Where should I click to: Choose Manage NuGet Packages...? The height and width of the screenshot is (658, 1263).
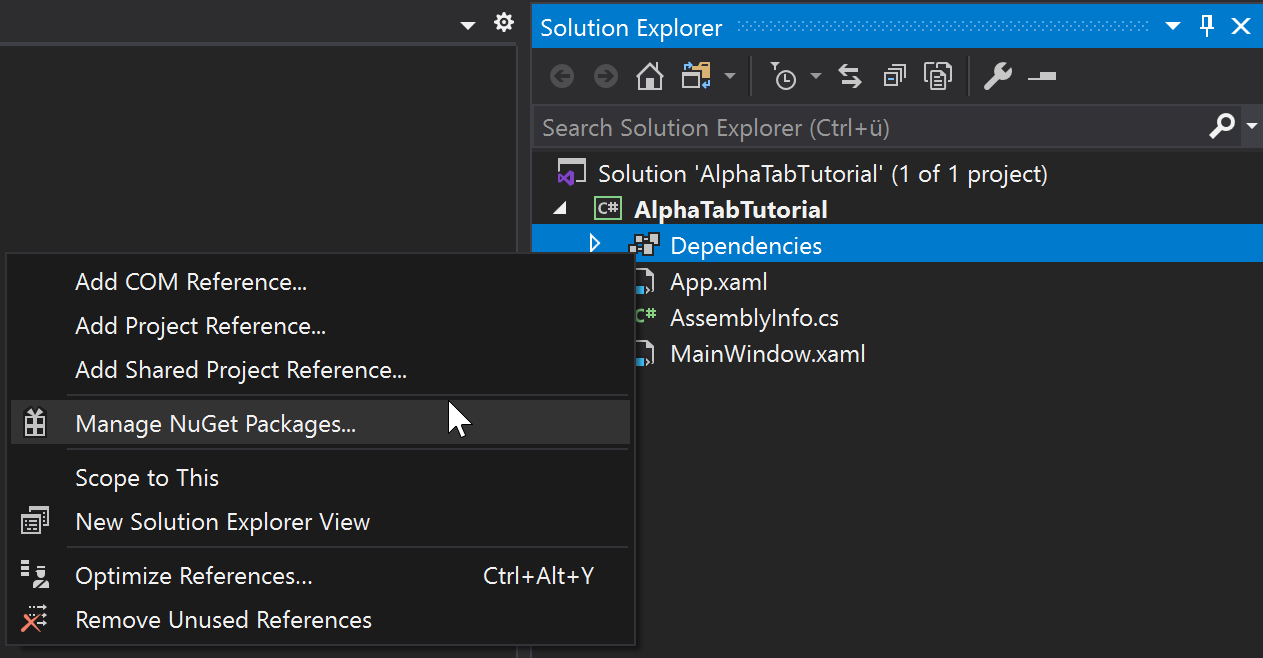[320, 424]
